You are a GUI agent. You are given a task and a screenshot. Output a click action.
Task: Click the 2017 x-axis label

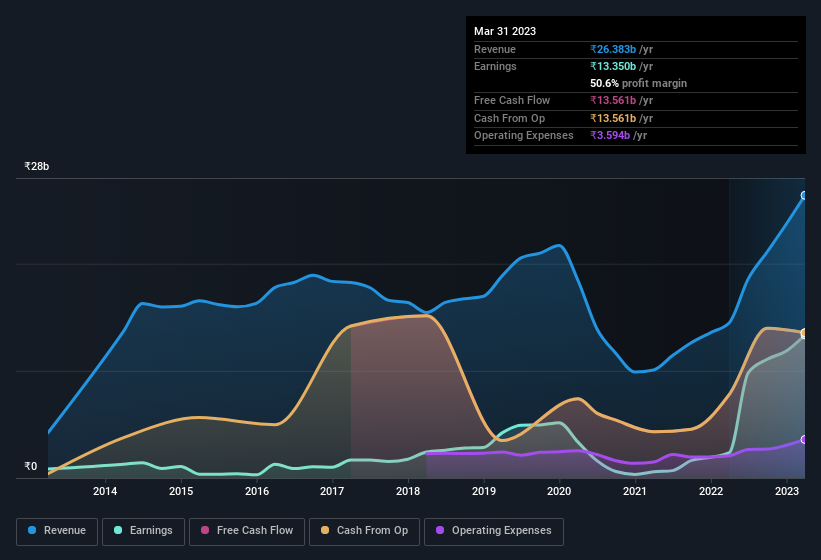coord(332,491)
